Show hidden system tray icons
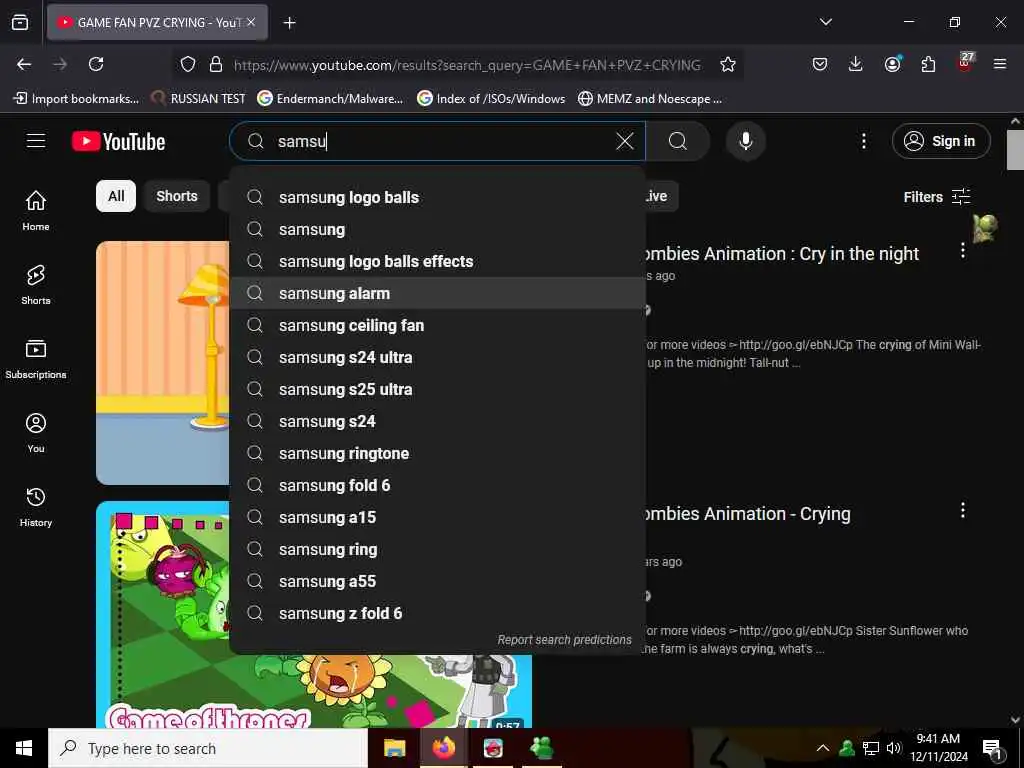Screen dimensions: 1024x768 pos(823,748)
